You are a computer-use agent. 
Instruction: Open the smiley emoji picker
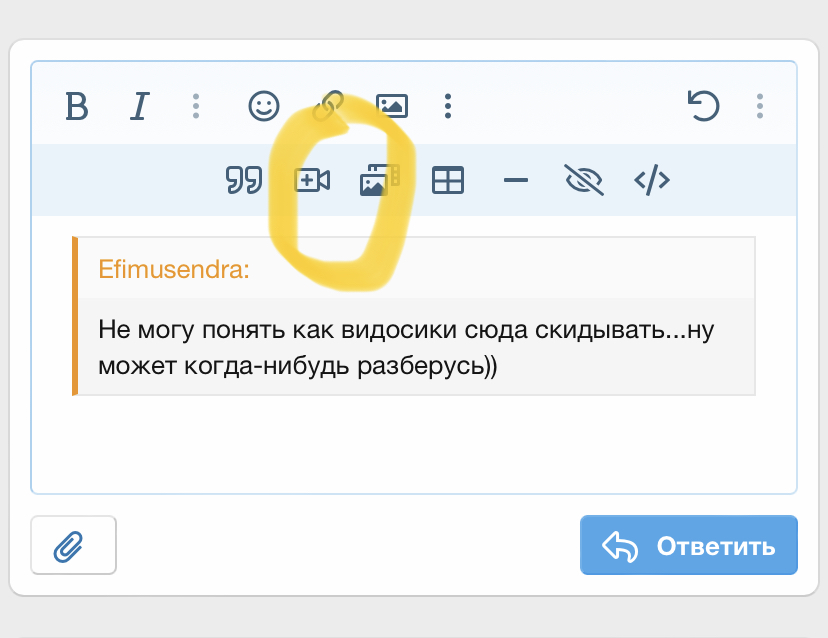click(x=264, y=106)
